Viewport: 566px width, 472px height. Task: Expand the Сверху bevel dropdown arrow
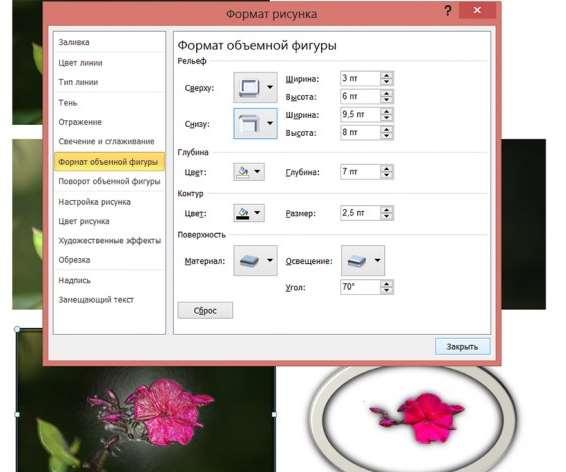point(270,87)
